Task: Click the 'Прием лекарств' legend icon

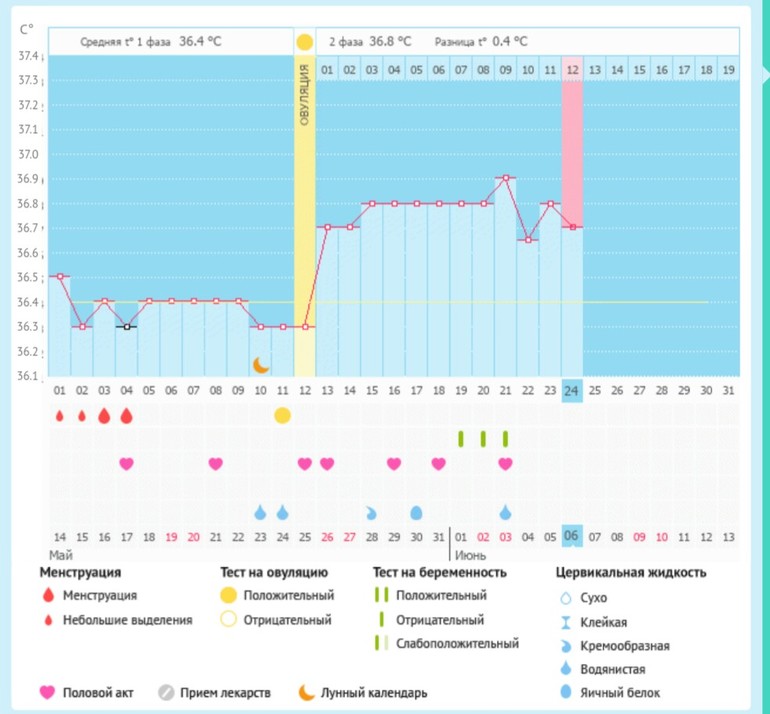Action: 167,692
